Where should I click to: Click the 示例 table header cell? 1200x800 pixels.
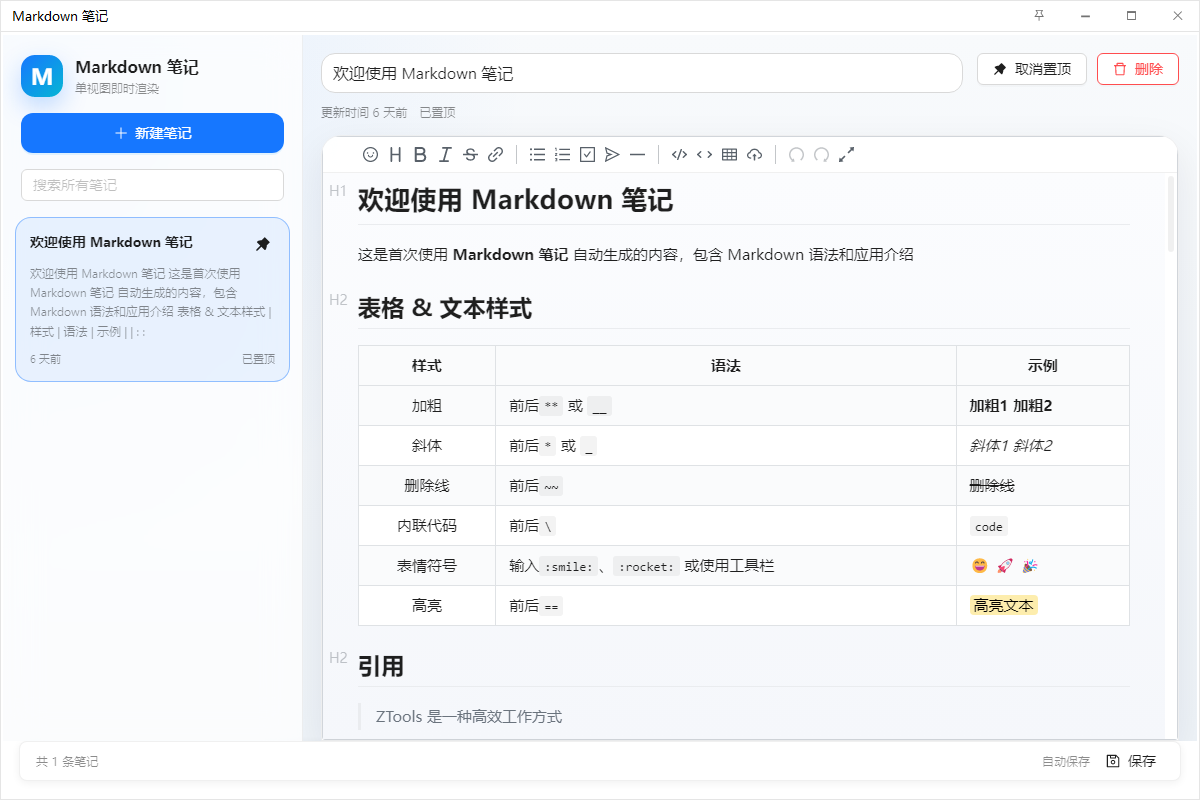pos(1043,366)
